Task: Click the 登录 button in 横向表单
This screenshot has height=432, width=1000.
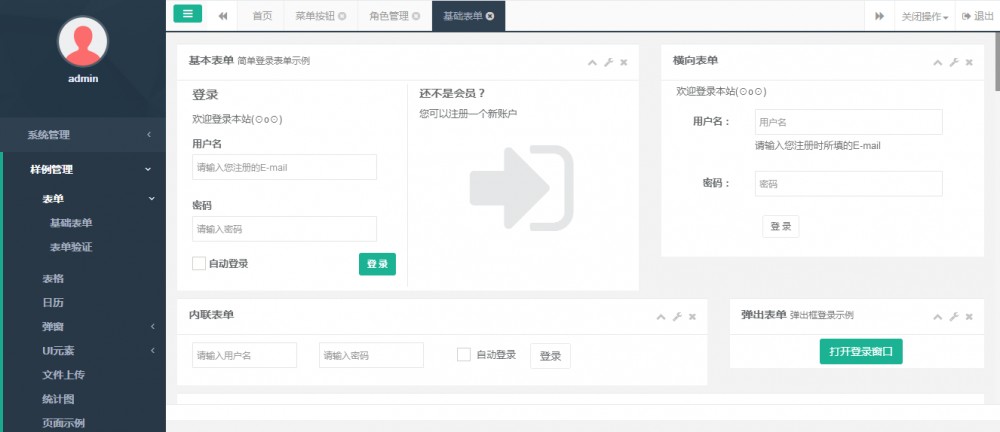Action: coord(781,227)
